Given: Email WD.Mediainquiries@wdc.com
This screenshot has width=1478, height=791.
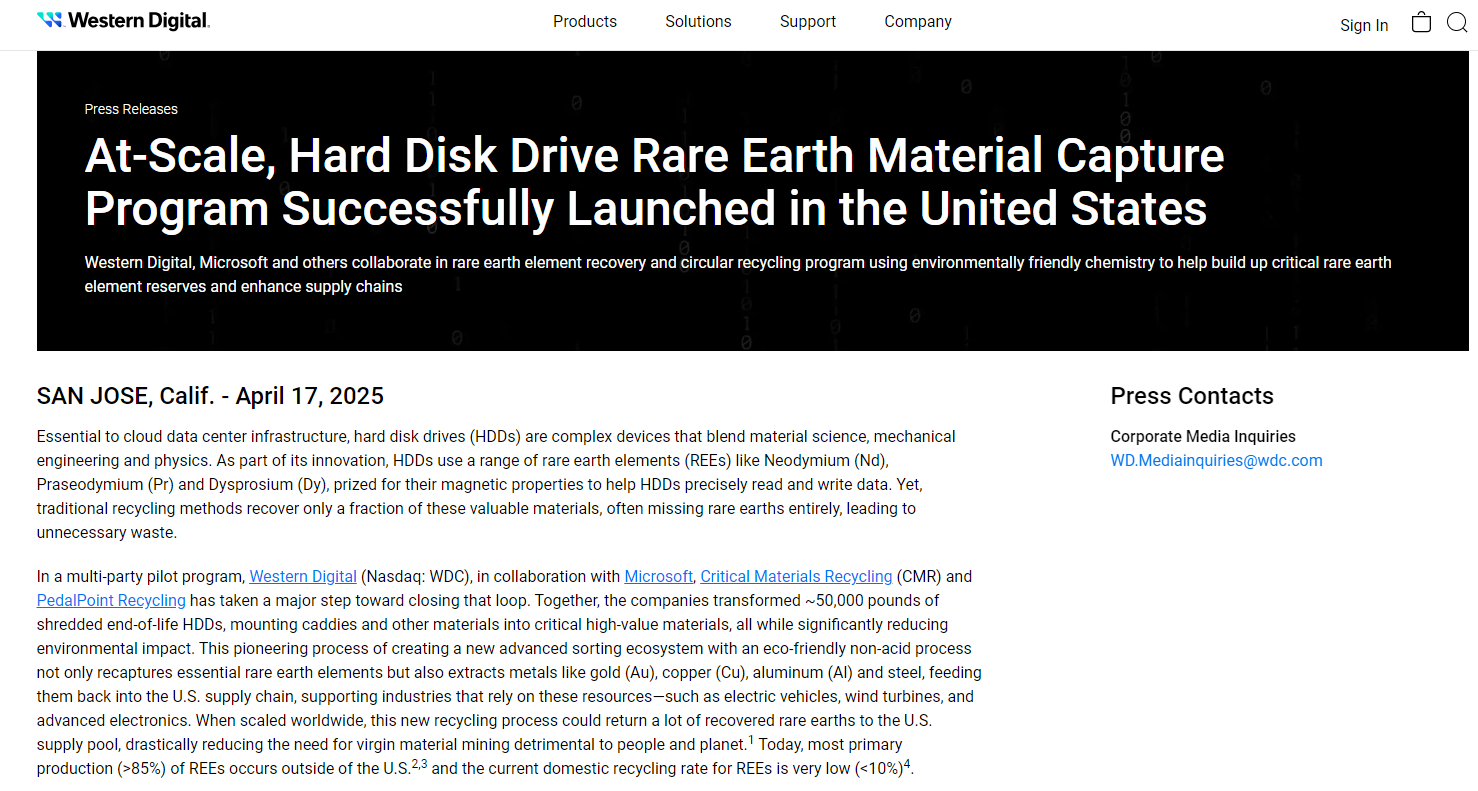Looking at the screenshot, I should [1216, 461].
